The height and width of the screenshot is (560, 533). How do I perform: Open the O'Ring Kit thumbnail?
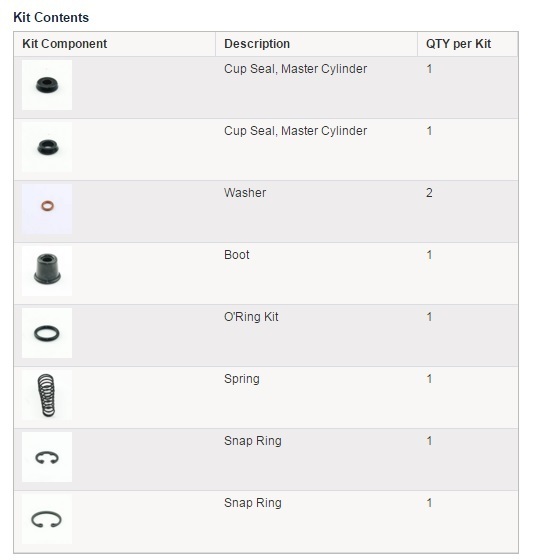pos(47,333)
